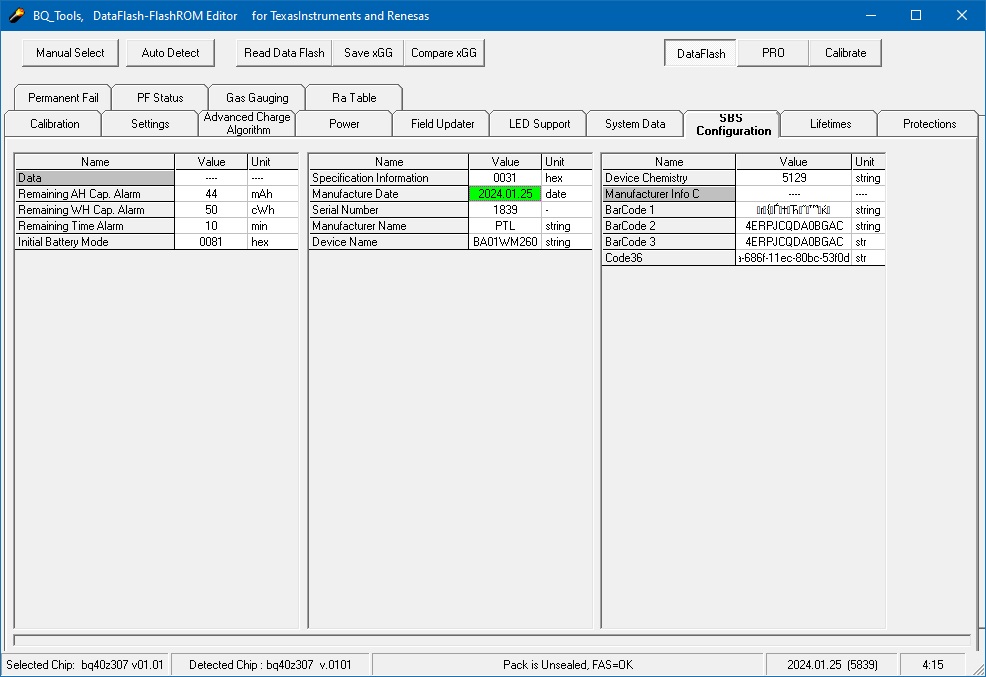
Task: Select the 'Device Chemistry' row name
Action: click(x=668, y=178)
